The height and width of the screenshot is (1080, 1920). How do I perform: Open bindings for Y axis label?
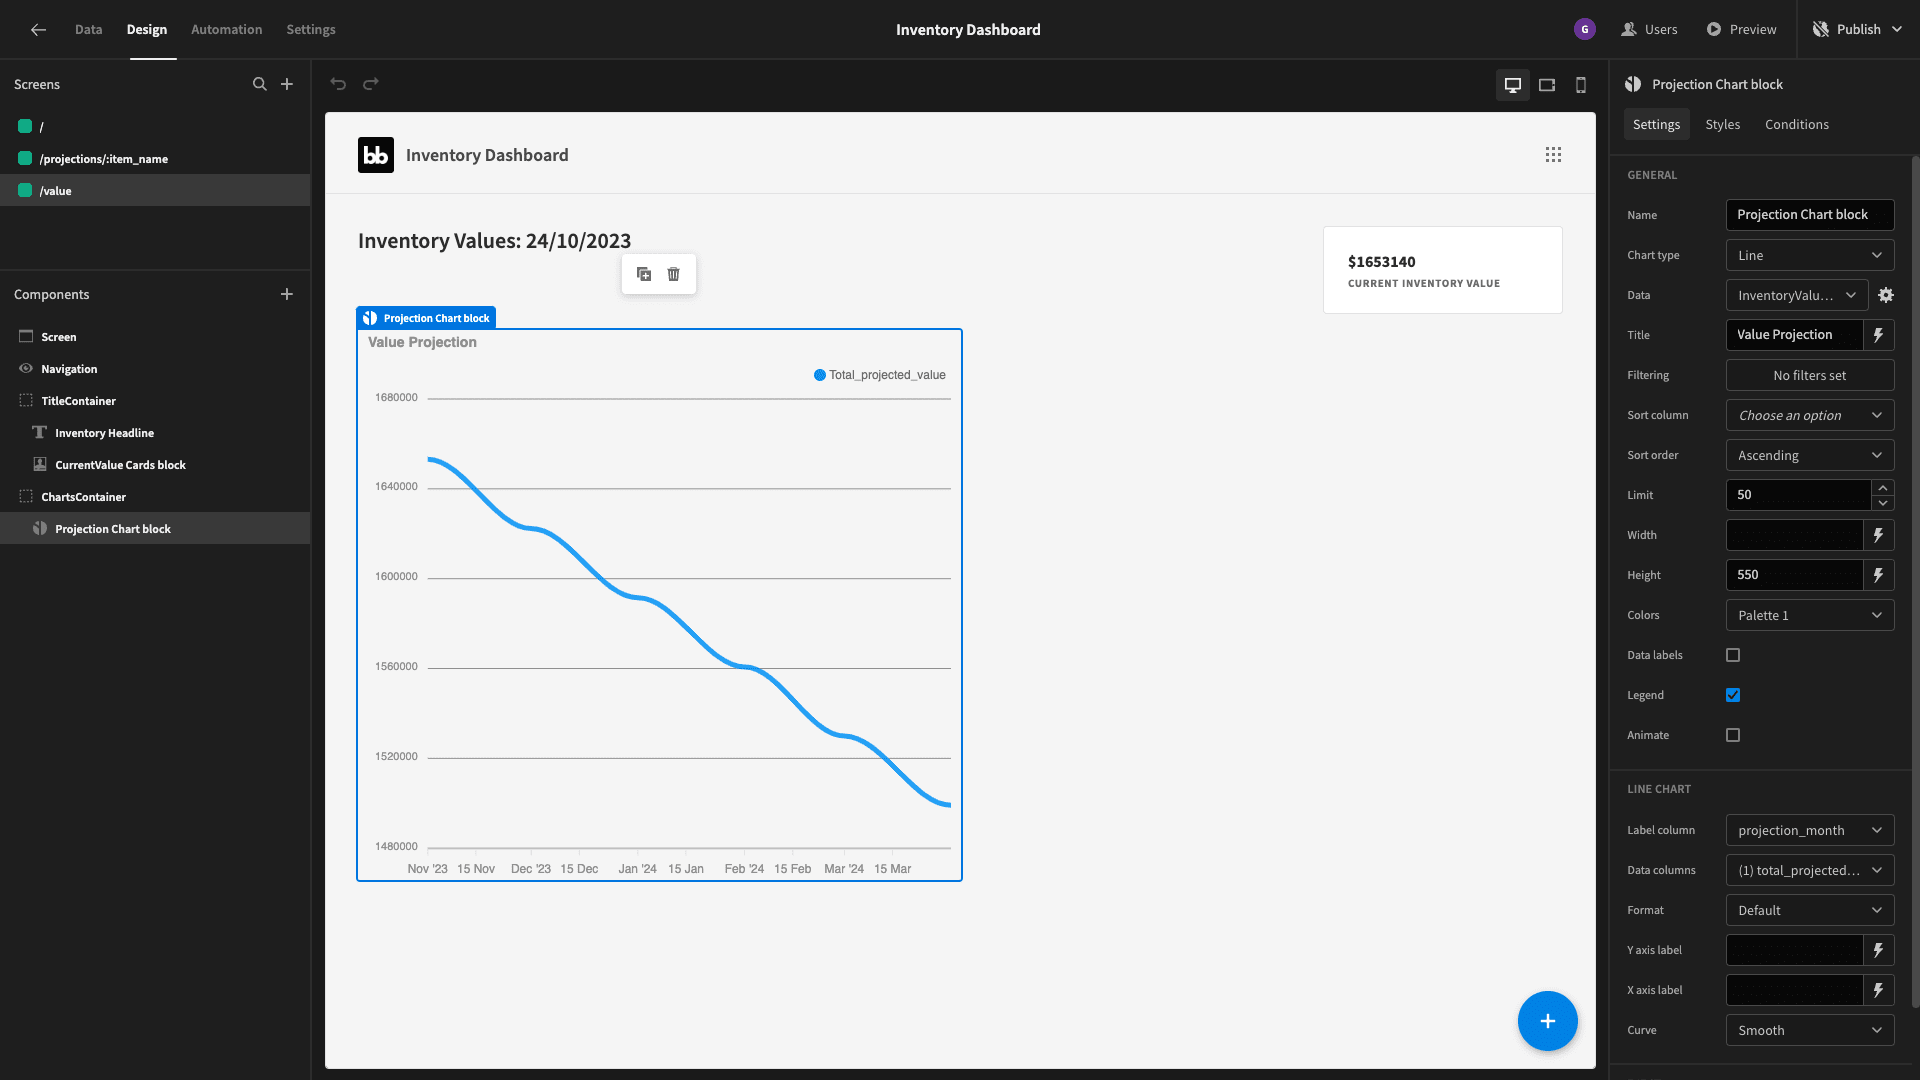coord(1879,950)
